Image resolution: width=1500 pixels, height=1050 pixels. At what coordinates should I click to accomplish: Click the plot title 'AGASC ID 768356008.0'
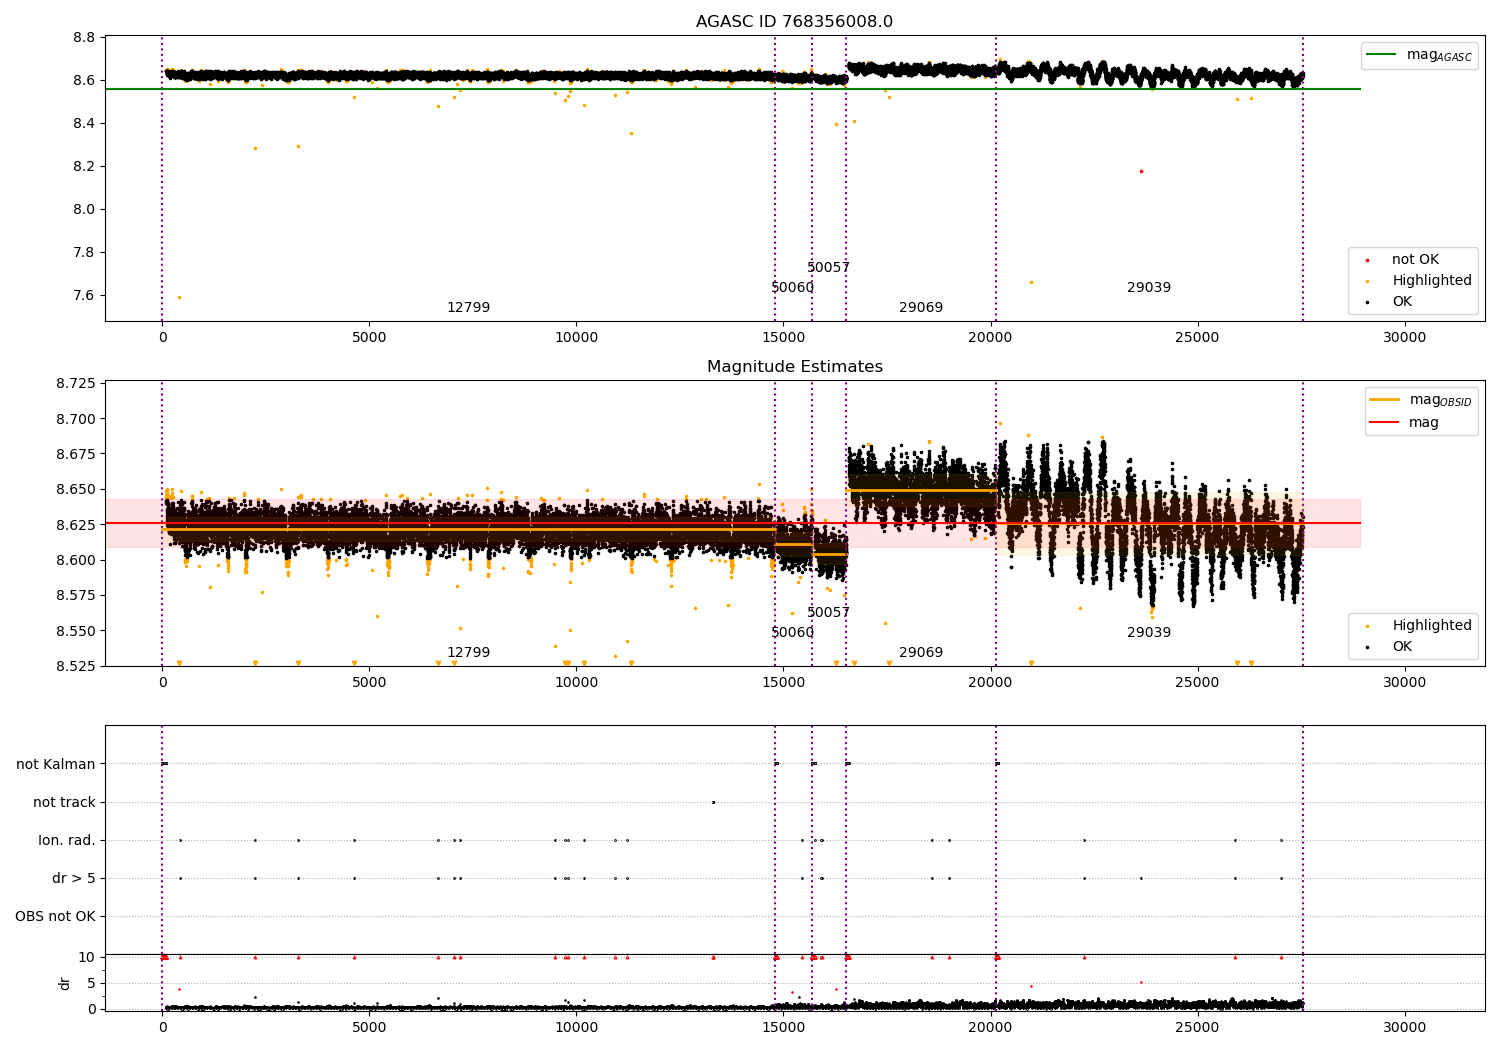coord(794,22)
